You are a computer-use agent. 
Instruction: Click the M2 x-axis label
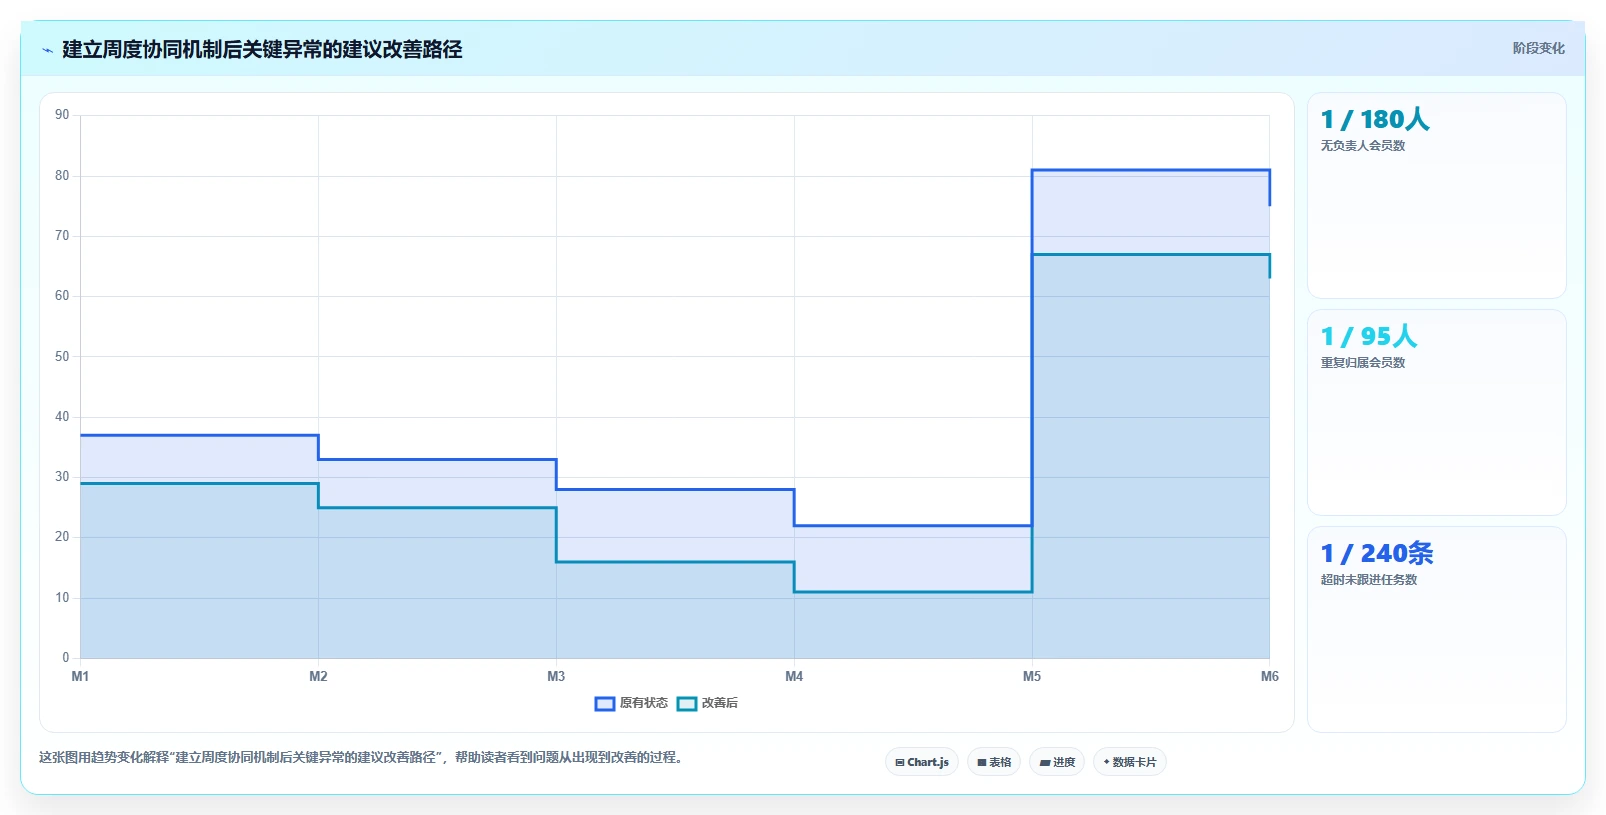click(318, 677)
